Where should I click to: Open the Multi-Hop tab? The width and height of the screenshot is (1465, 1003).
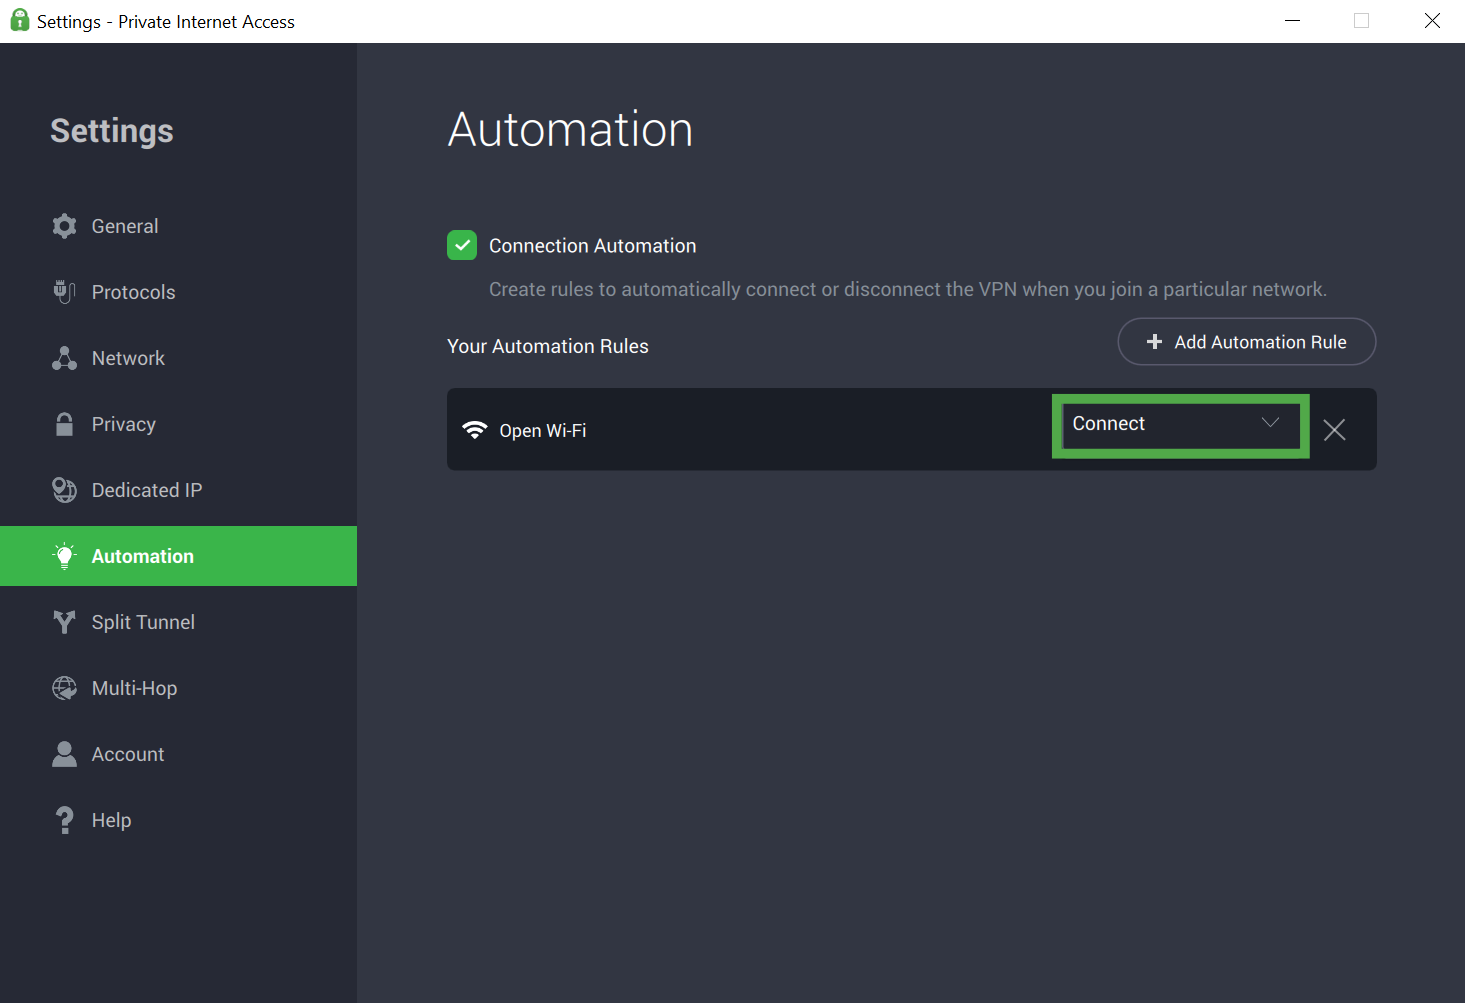tap(178, 688)
